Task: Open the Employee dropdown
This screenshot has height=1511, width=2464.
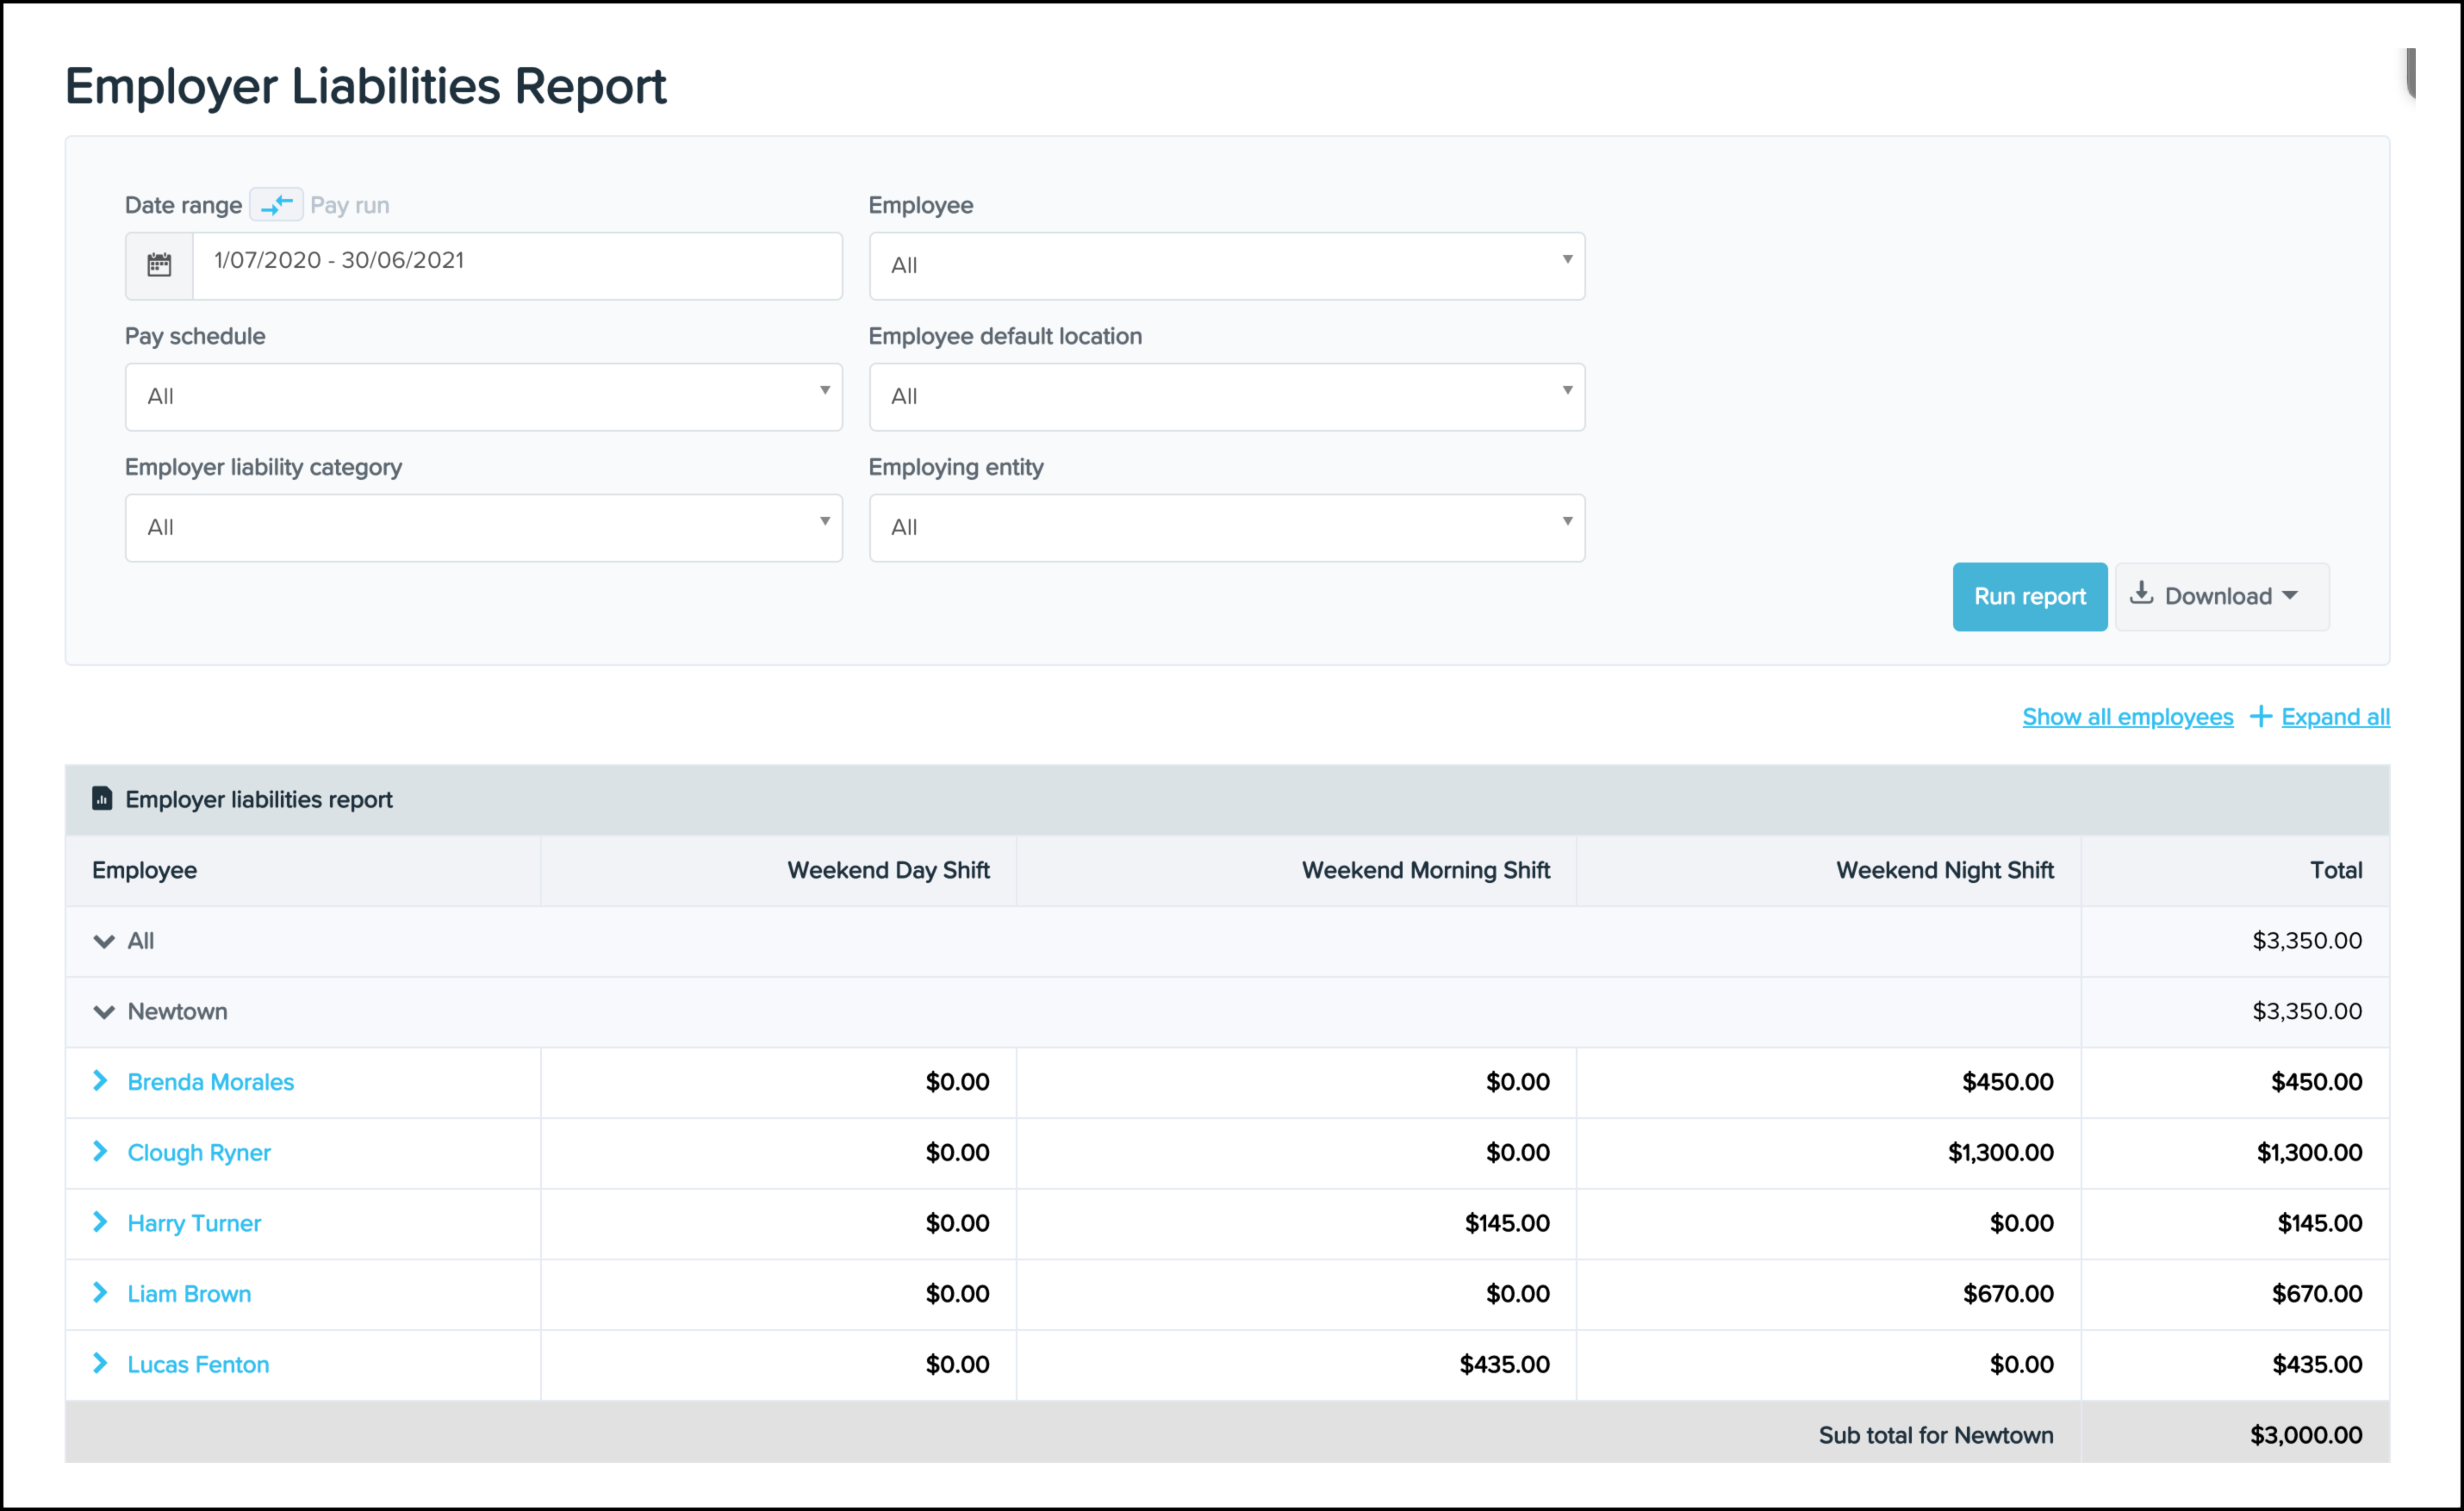Action: pos(1226,266)
